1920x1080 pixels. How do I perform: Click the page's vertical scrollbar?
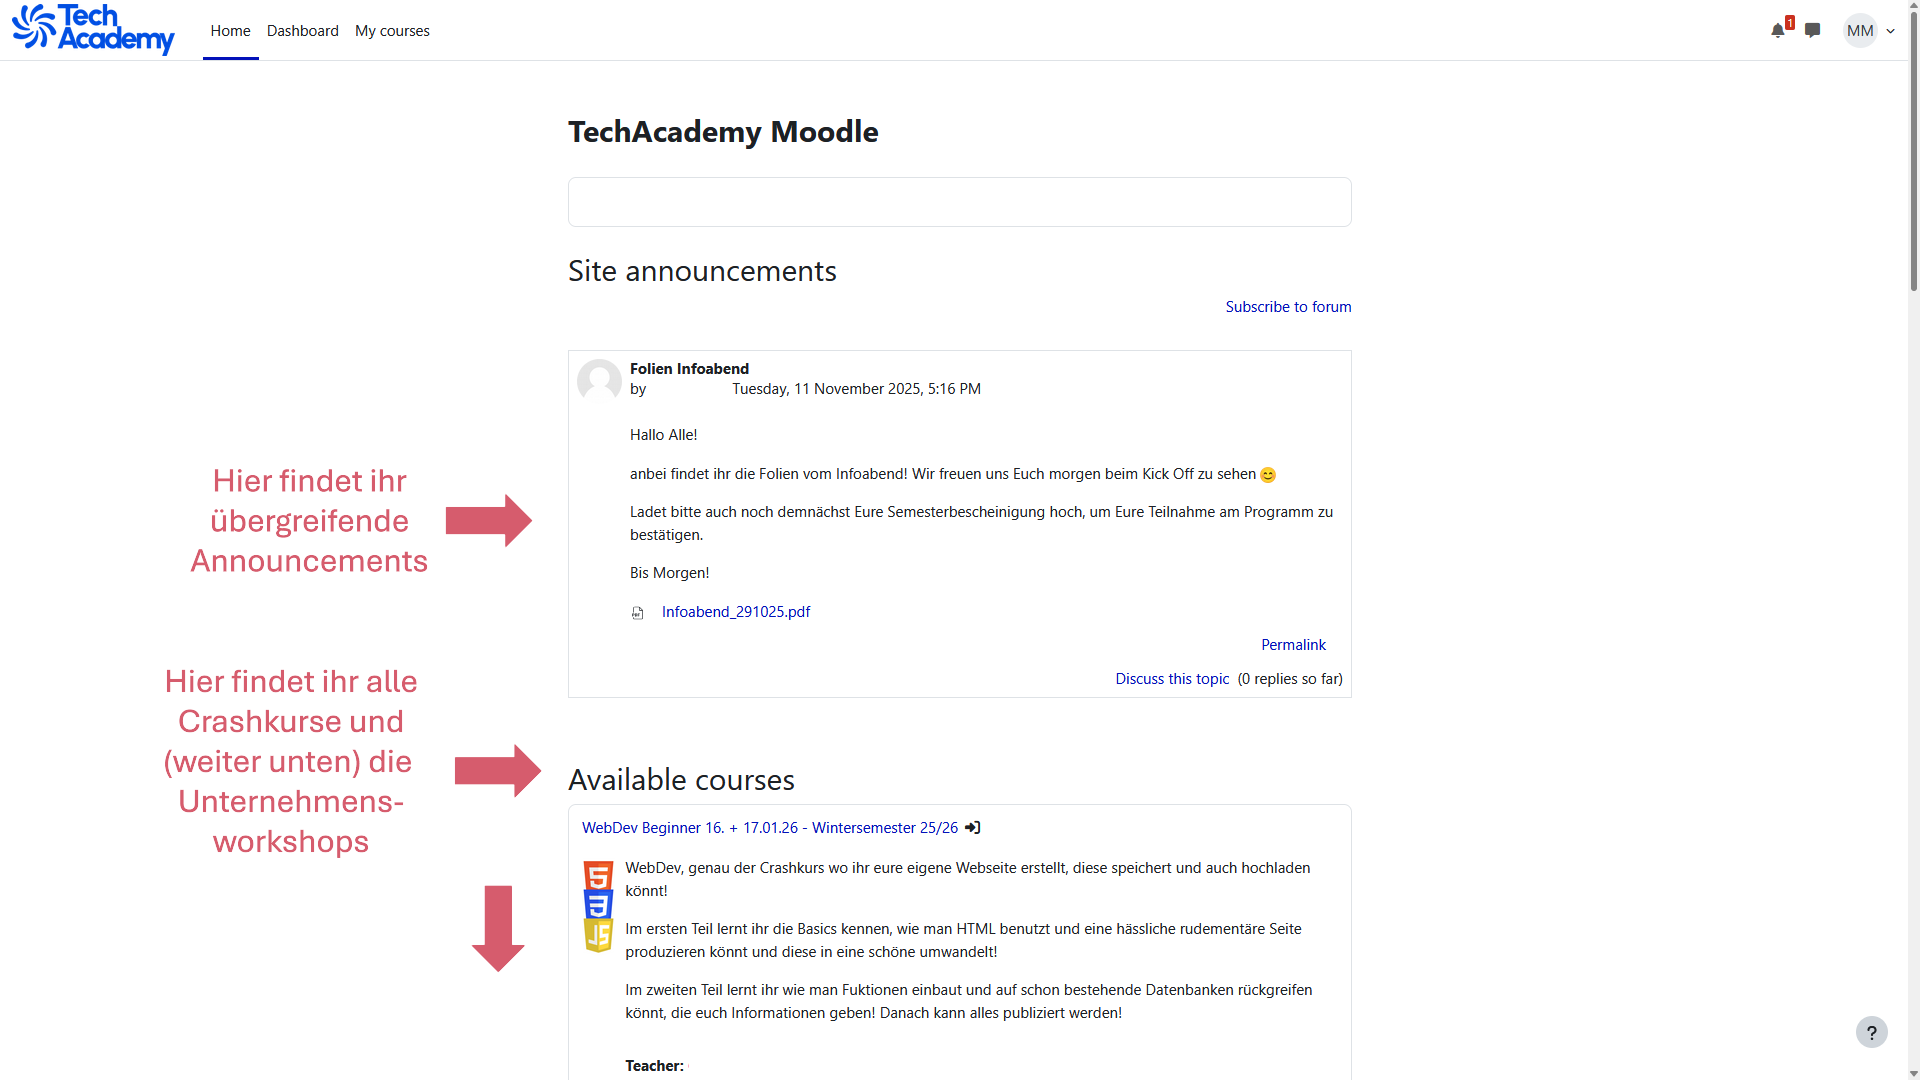pyautogui.click(x=1913, y=150)
